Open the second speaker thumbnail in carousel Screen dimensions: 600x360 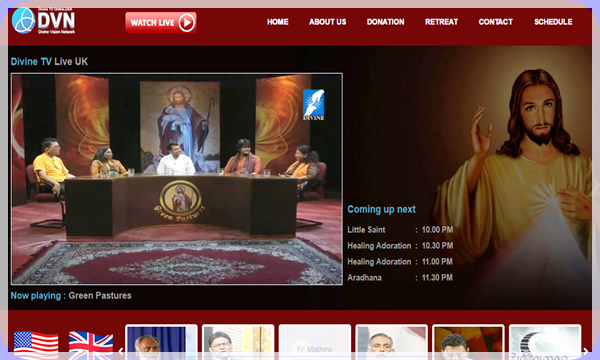click(238, 342)
